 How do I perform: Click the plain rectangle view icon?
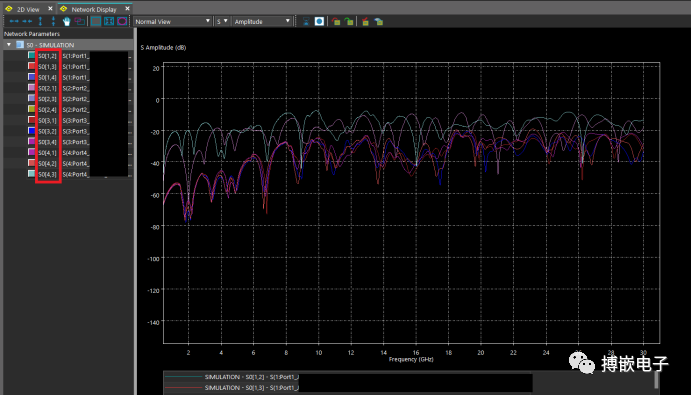click(x=96, y=21)
